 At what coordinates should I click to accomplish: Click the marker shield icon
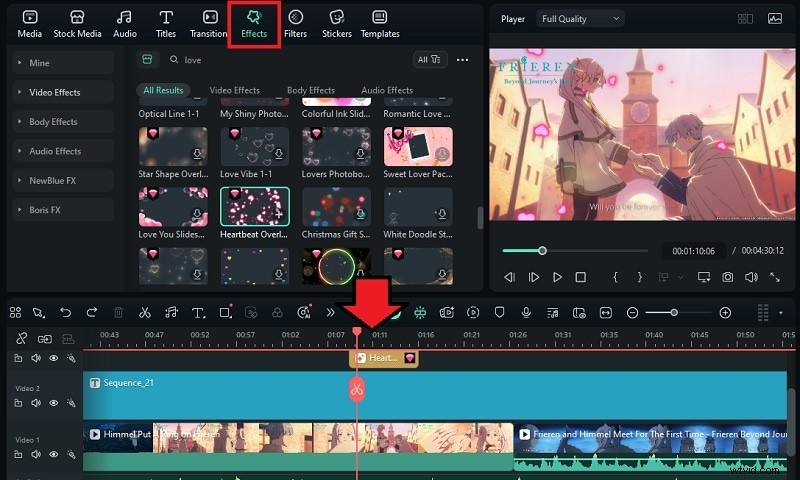tap(499, 312)
